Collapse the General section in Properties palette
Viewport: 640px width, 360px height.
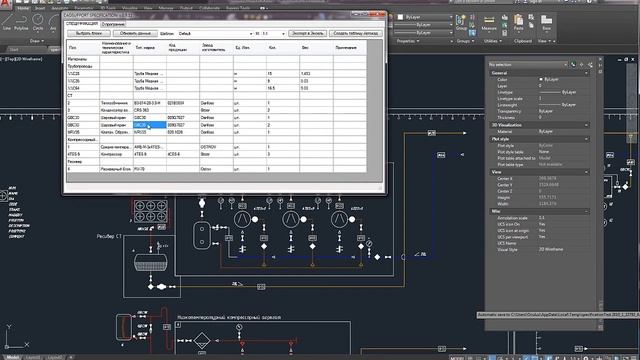click(x=586, y=73)
